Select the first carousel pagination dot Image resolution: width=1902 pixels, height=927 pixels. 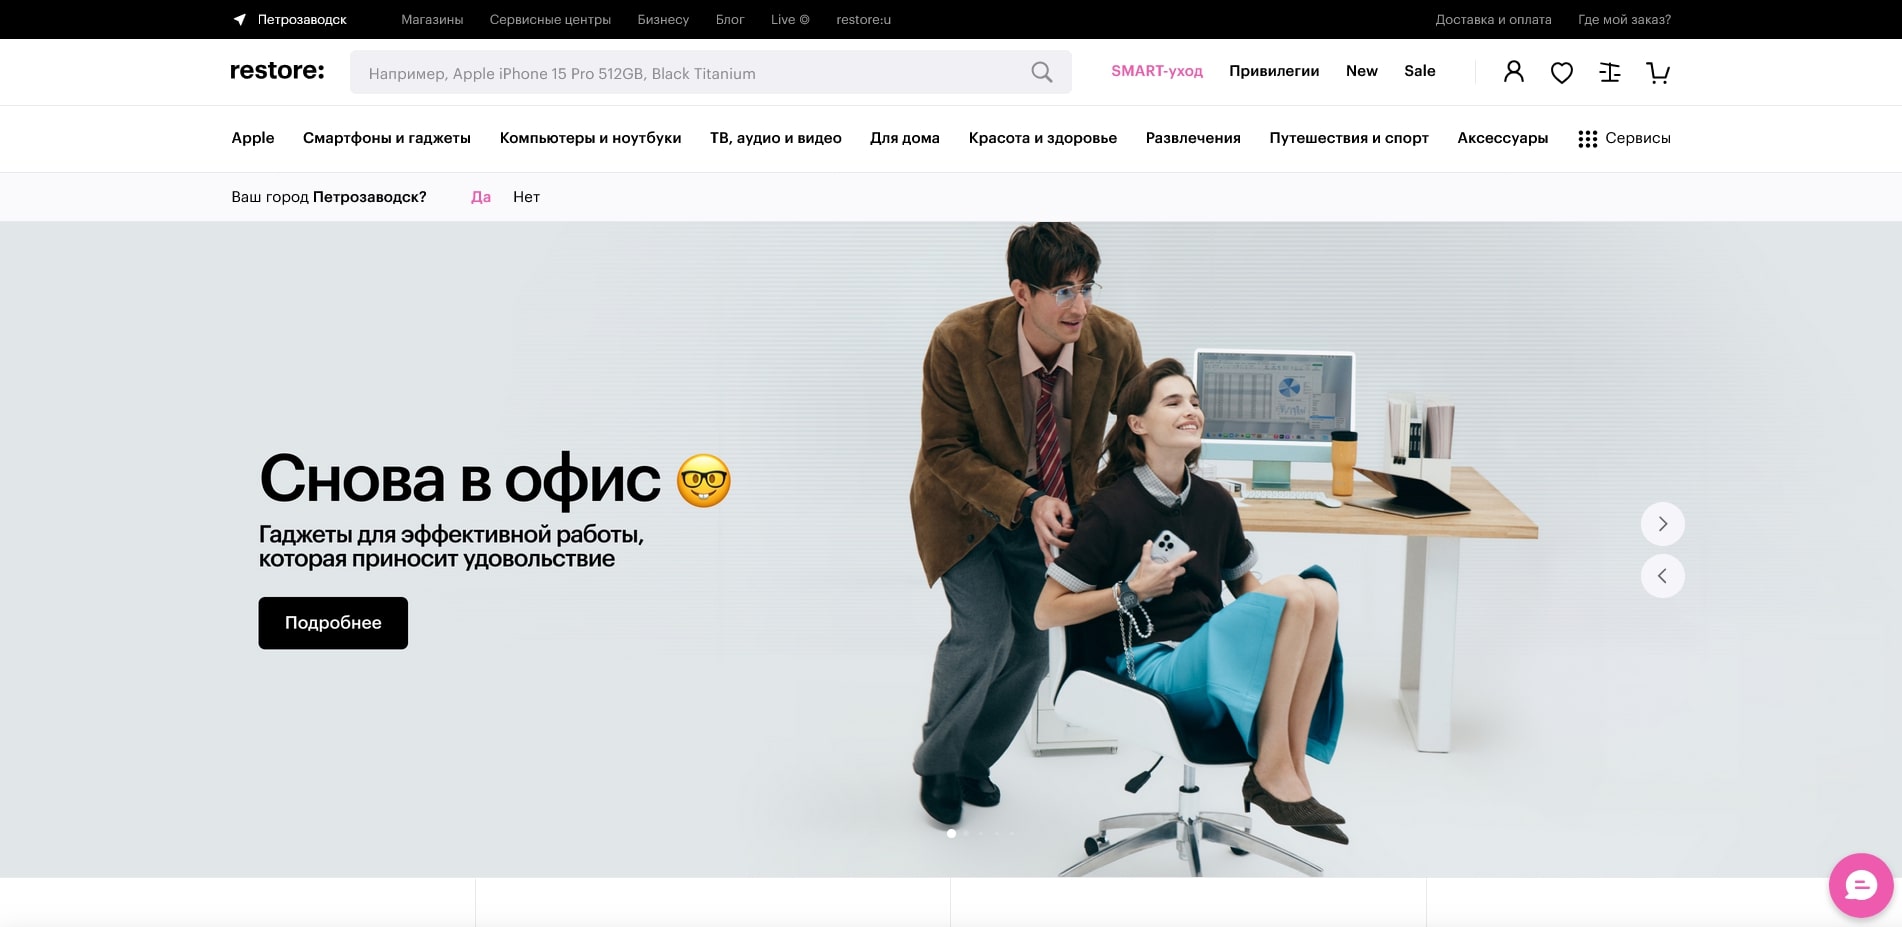951,833
